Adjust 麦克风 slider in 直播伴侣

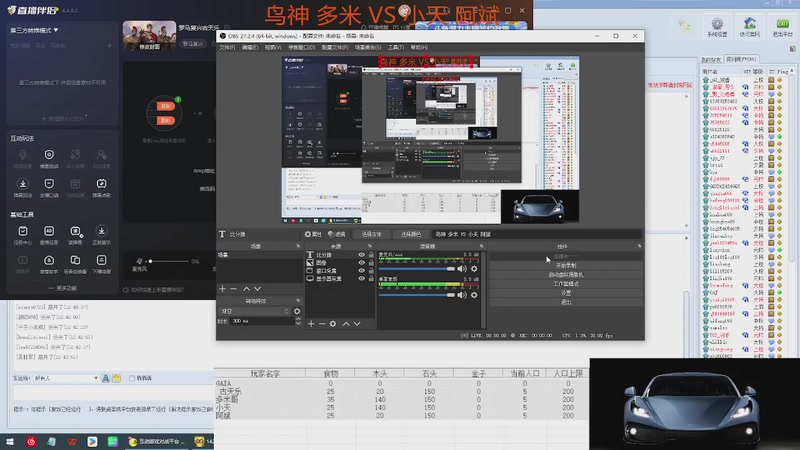170,261
